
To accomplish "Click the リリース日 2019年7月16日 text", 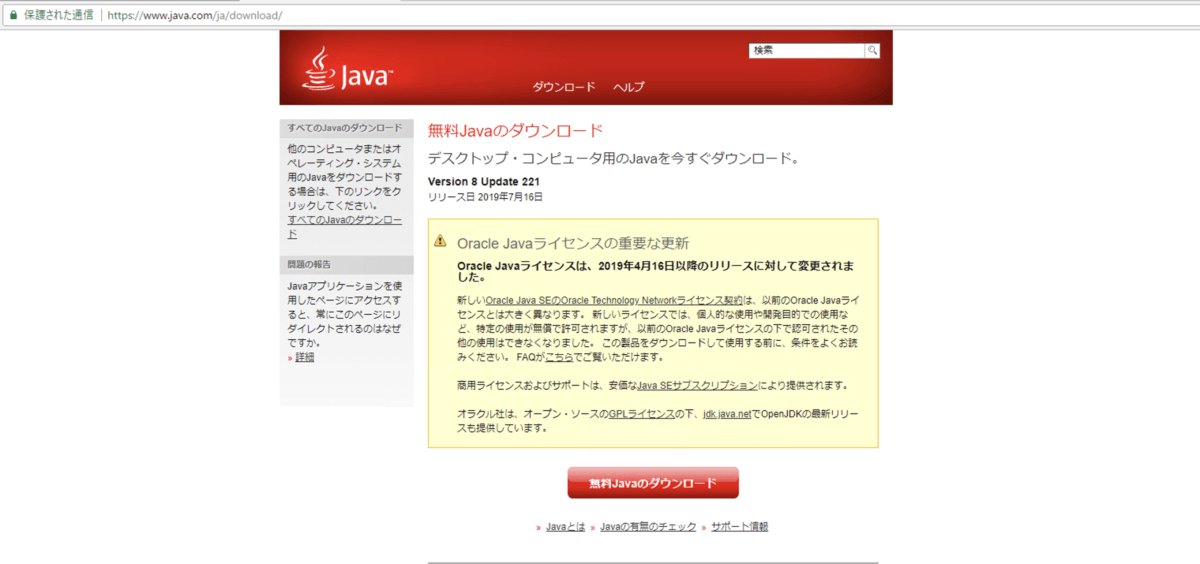I will tap(485, 197).
